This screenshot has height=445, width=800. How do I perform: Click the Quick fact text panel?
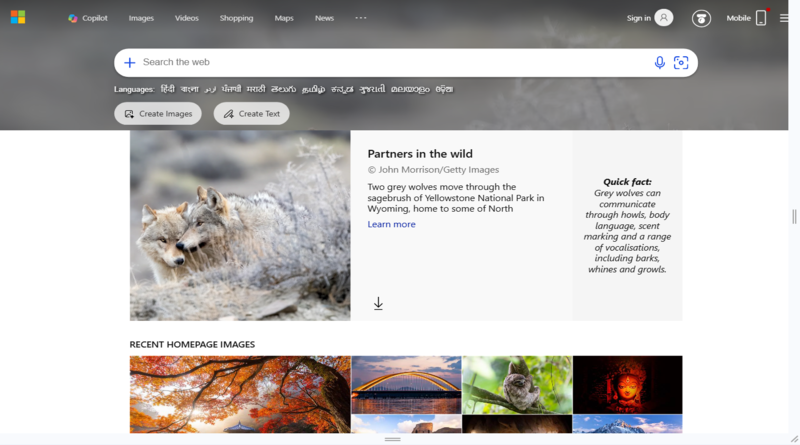pos(627,226)
